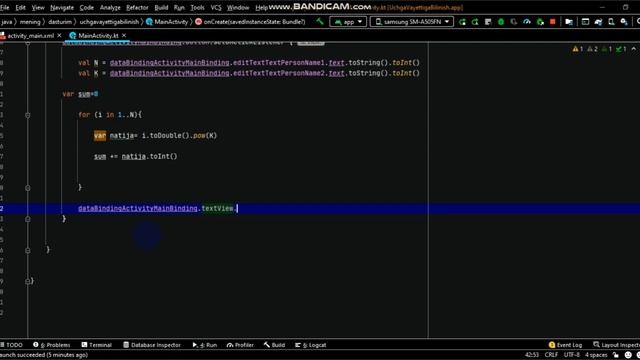Image resolution: width=640 pixels, height=360 pixels.
Task: Open the AVD Manager icon
Action: [611, 22]
